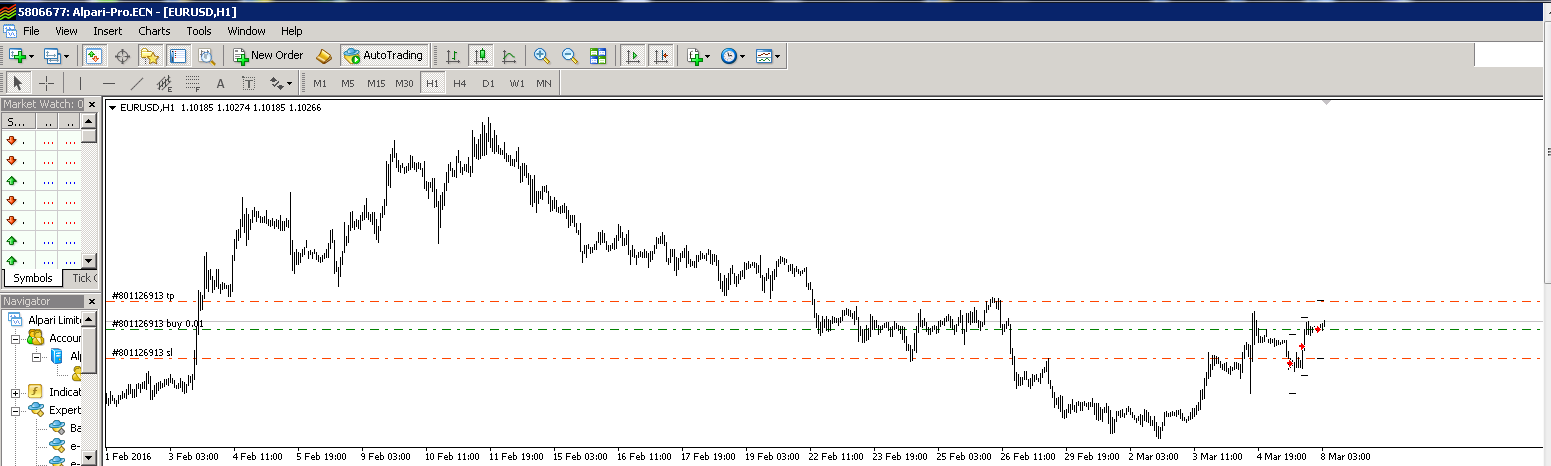Select the text label tool
1551x466 pixels.
[248, 83]
